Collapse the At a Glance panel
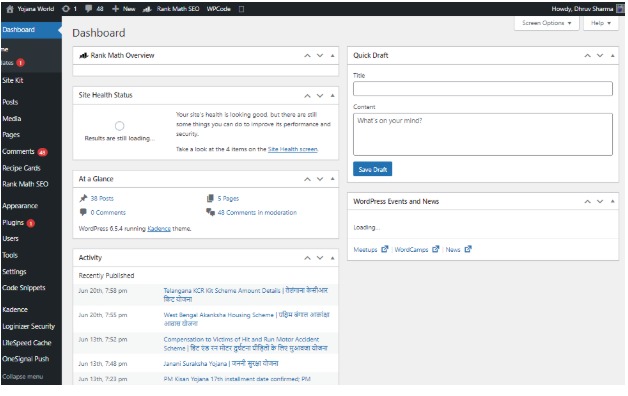This screenshot has height=396, width=628. (332, 179)
